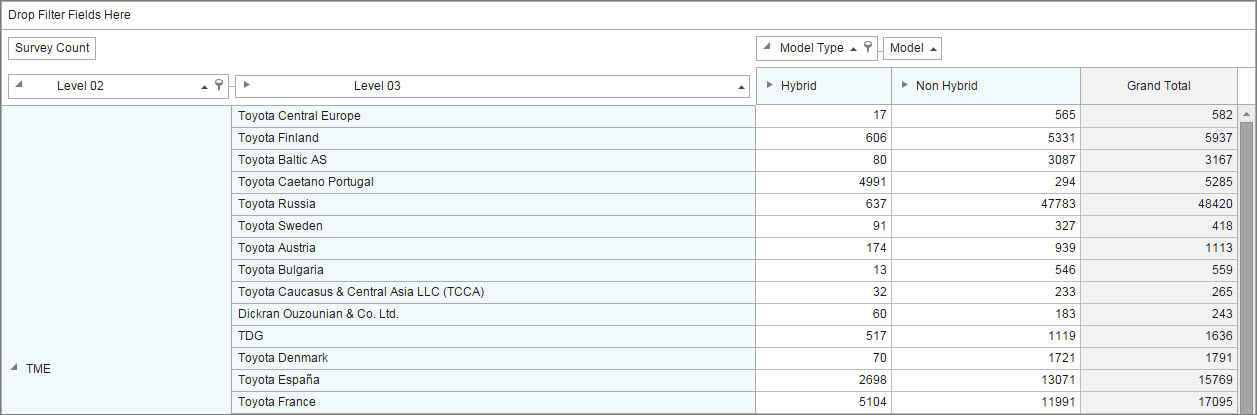
Task: Select the Toyota Baltic AS row header
Action: [x=494, y=160]
